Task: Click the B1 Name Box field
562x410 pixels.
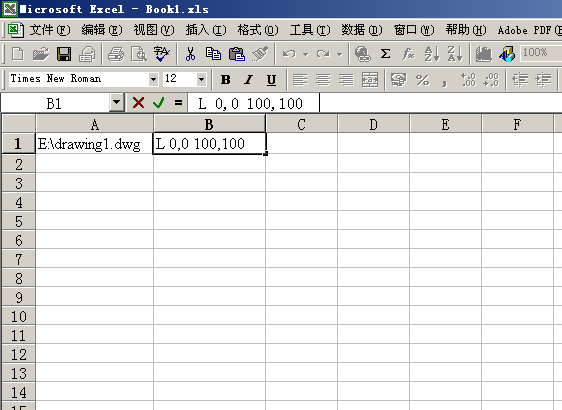Action: tap(54, 103)
